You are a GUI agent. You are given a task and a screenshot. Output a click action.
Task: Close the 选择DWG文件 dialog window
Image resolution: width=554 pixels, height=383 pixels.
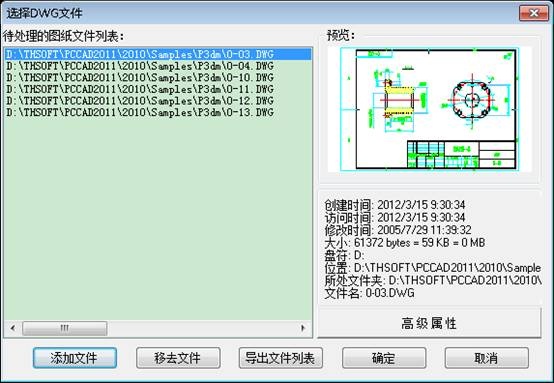pos(534,13)
